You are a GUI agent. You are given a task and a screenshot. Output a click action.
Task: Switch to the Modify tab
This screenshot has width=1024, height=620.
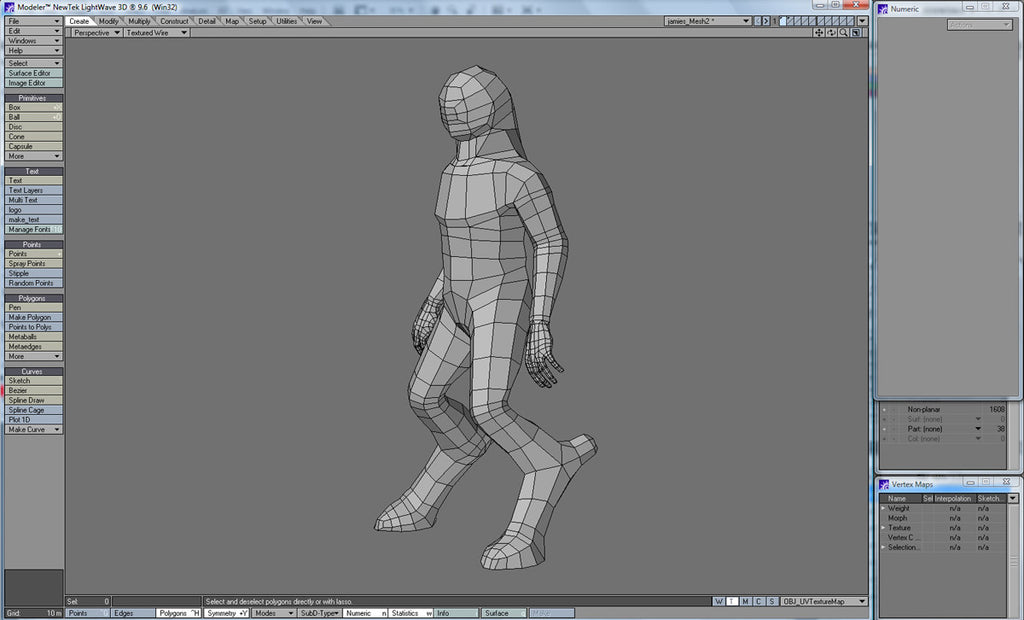[x=110, y=20]
